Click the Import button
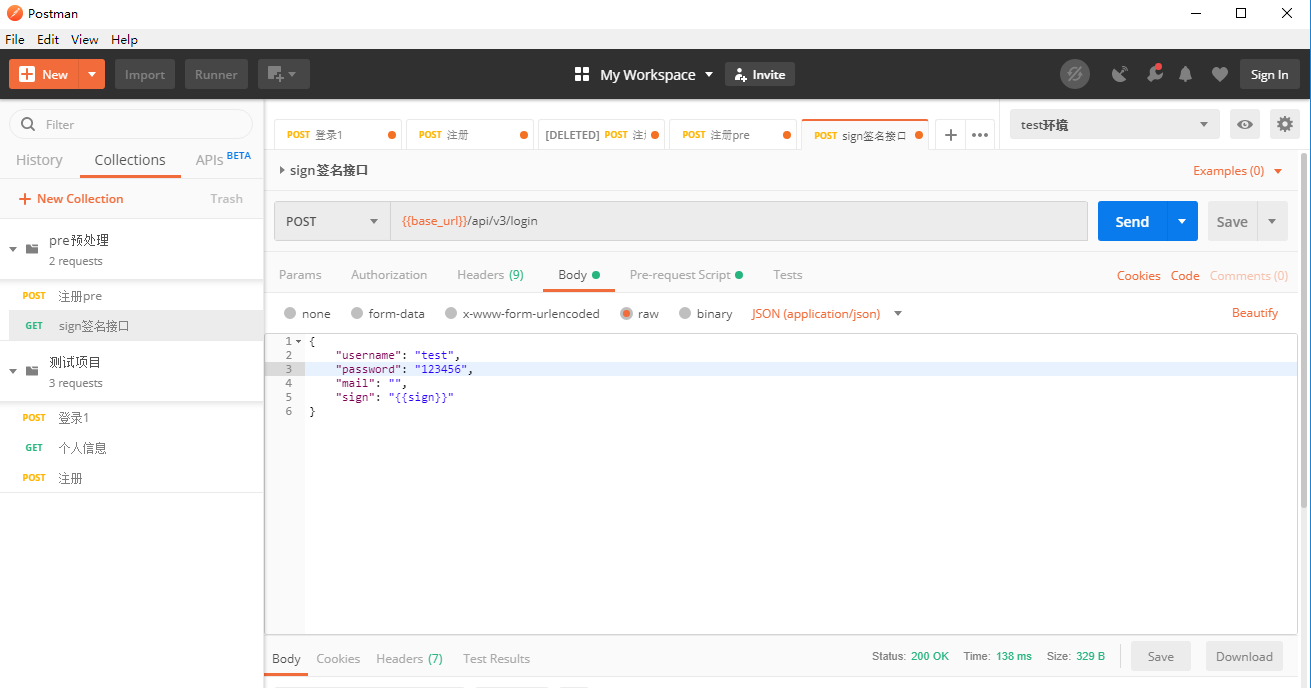 145,75
